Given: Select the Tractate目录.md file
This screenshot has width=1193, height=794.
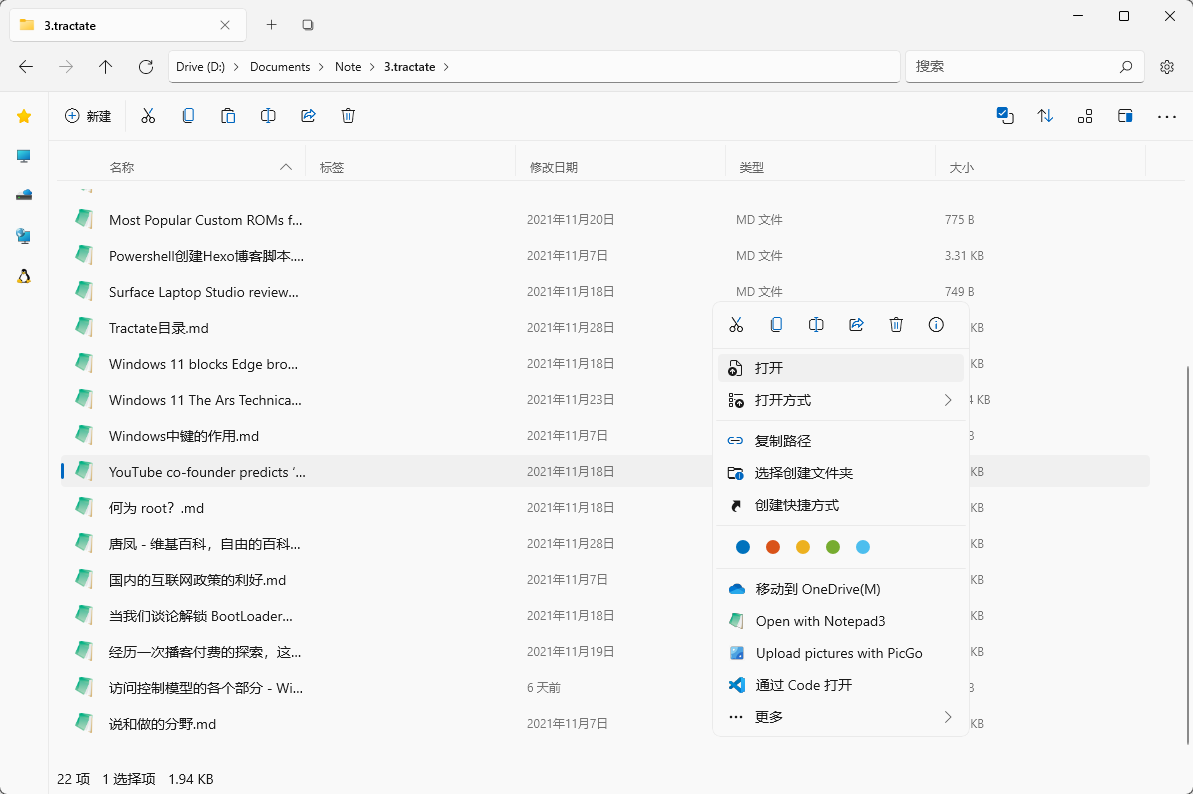Looking at the screenshot, I should [x=159, y=328].
